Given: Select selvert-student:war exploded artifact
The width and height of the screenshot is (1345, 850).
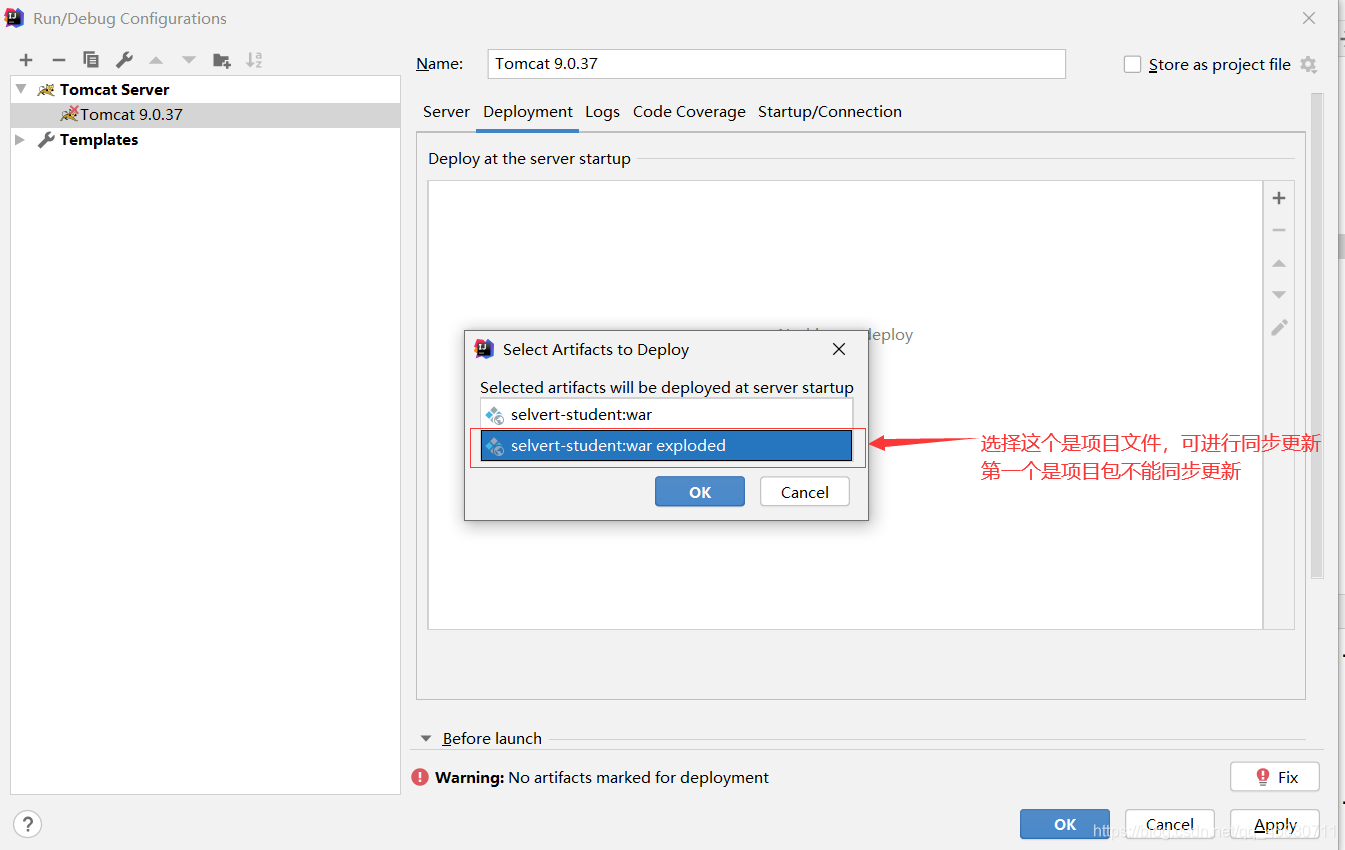Looking at the screenshot, I should click(666, 446).
